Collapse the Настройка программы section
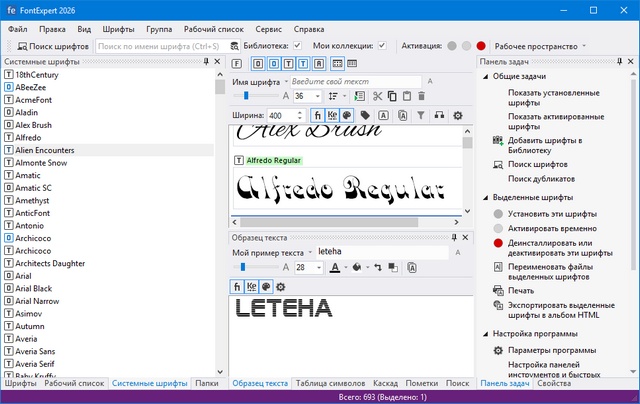The image size is (640, 404). 486,334
